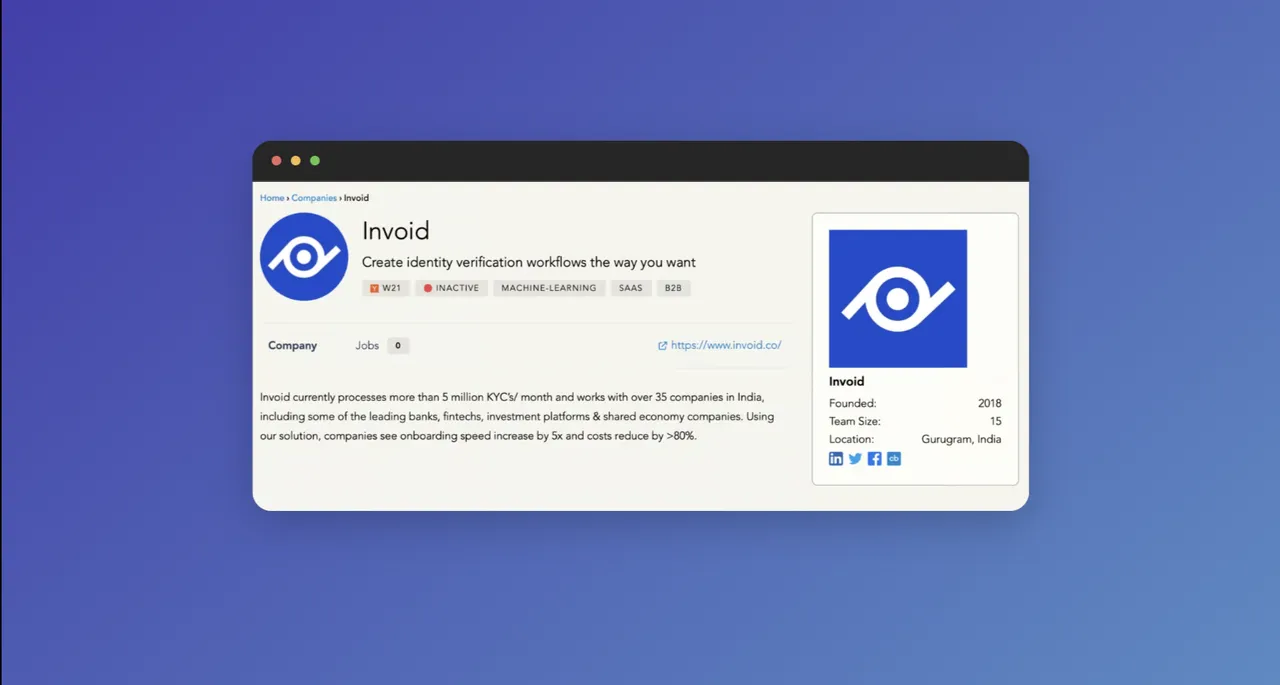Viewport: 1280px width, 685px height.
Task: Click the B2B tag
Action: 674,288
